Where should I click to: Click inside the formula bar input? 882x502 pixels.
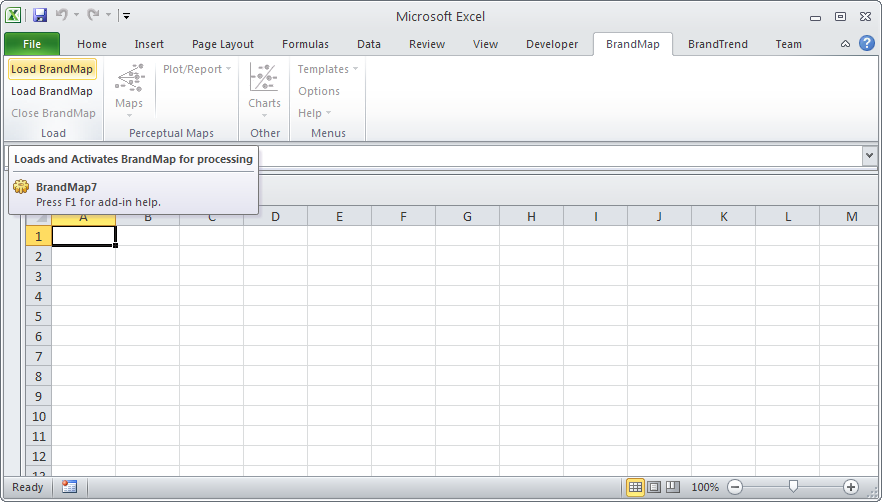(x=560, y=156)
